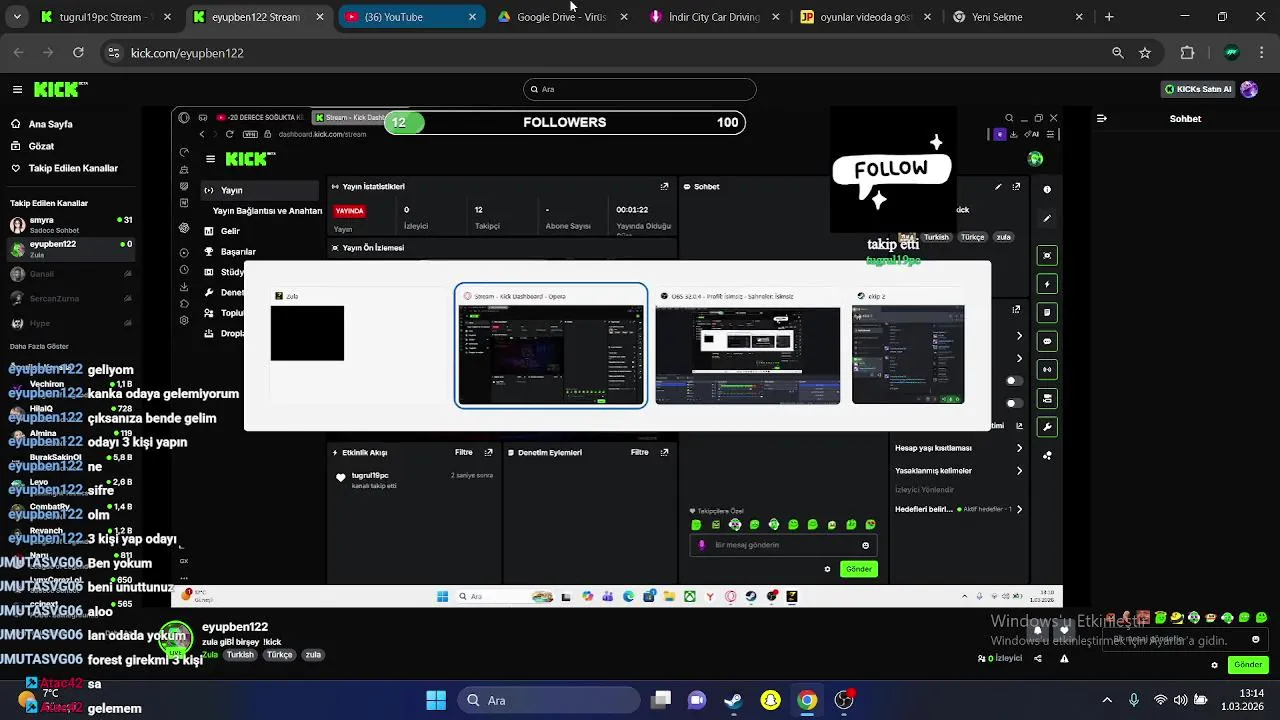
Task: Switch to the Google Drive tab
Action: [564, 17]
